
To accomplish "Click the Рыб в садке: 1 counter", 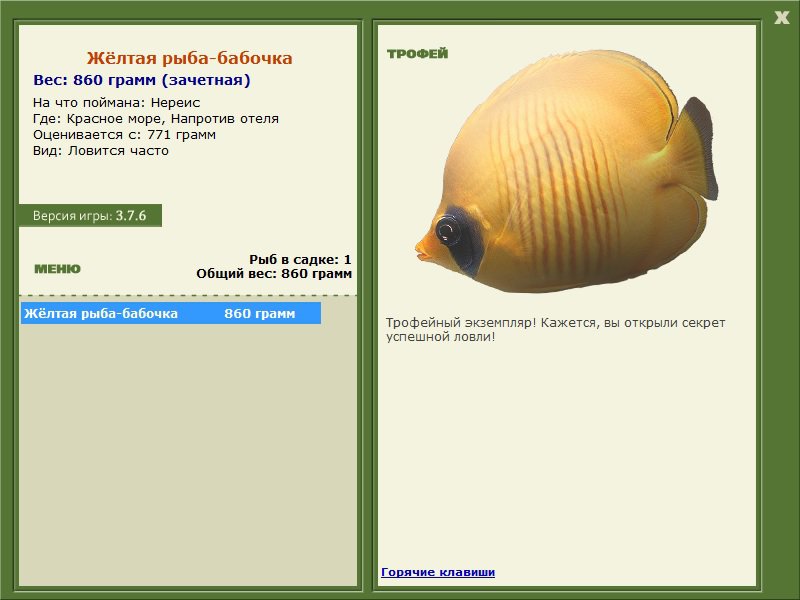I will (x=300, y=259).
